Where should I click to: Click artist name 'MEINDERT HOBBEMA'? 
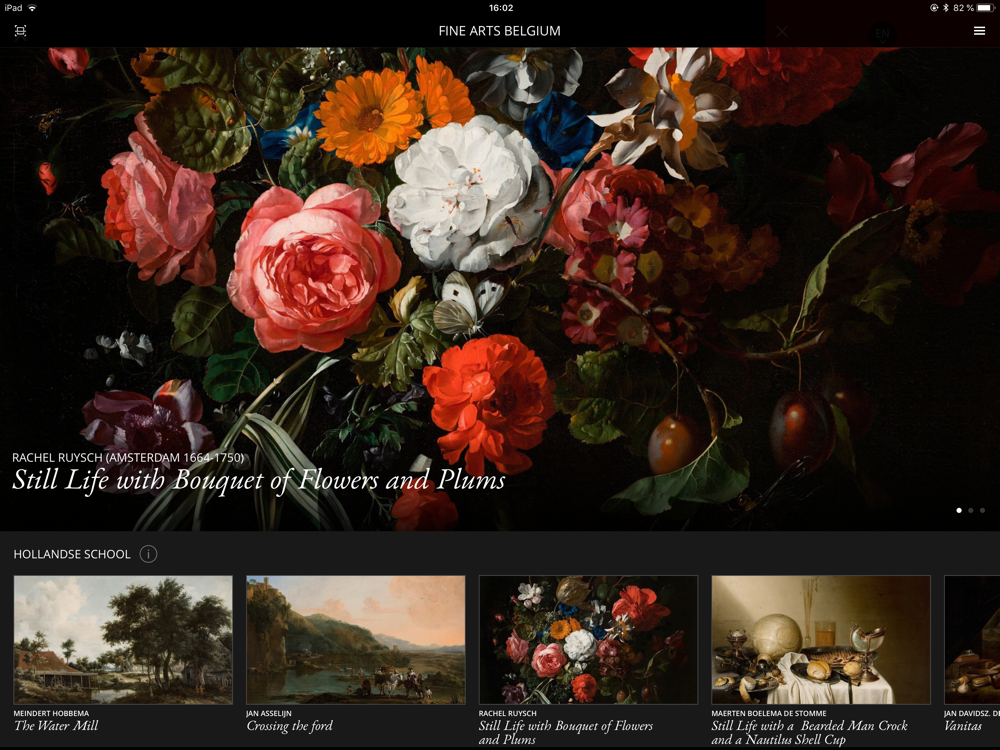pyautogui.click(x=52, y=713)
